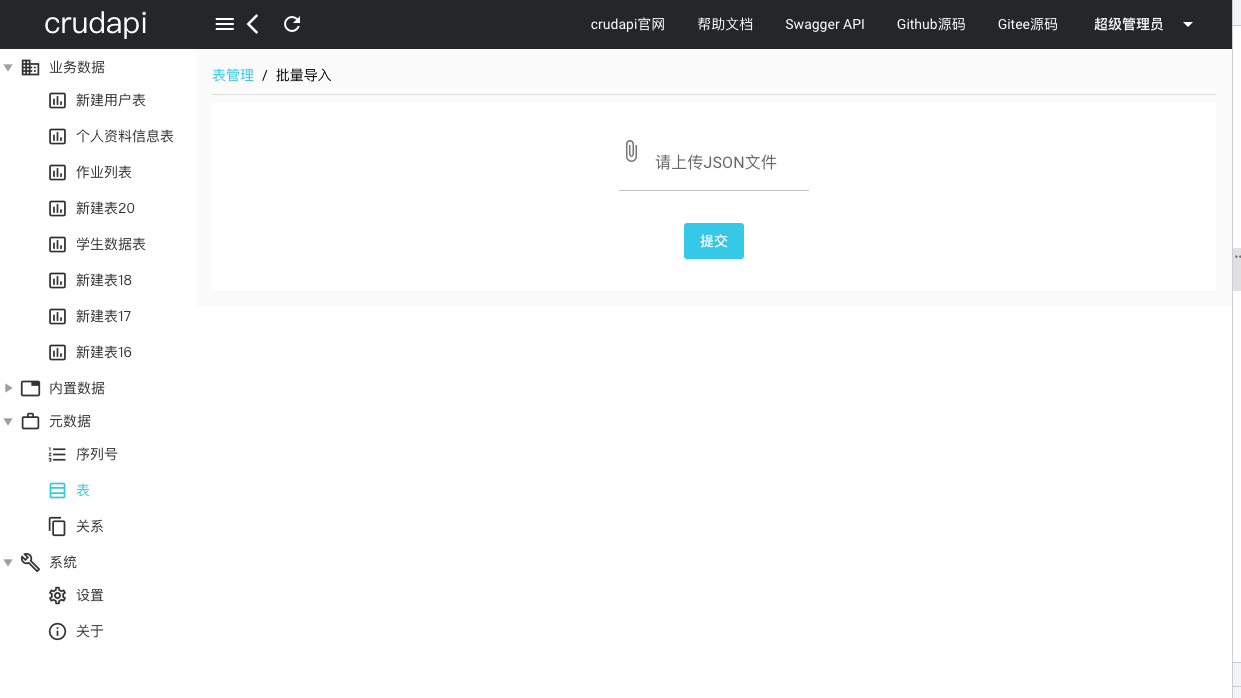The height and width of the screenshot is (698, 1241).
Task: Open the 新建用户表 item
Action: click(x=111, y=100)
